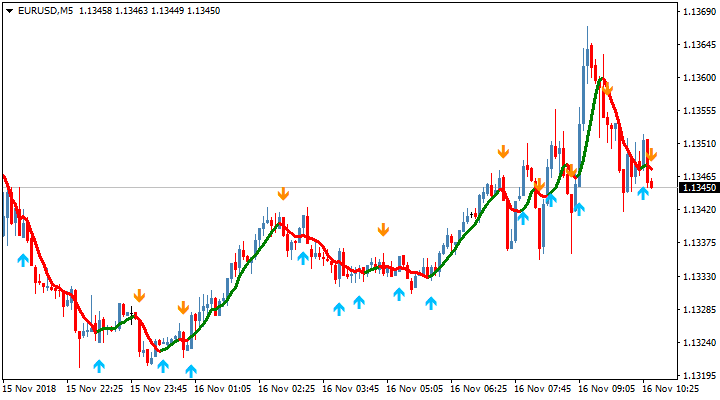Click the triangle dropdown beside EURUSD,M5
Viewport: 720px width, 400px height.
pyautogui.click(x=9, y=11)
